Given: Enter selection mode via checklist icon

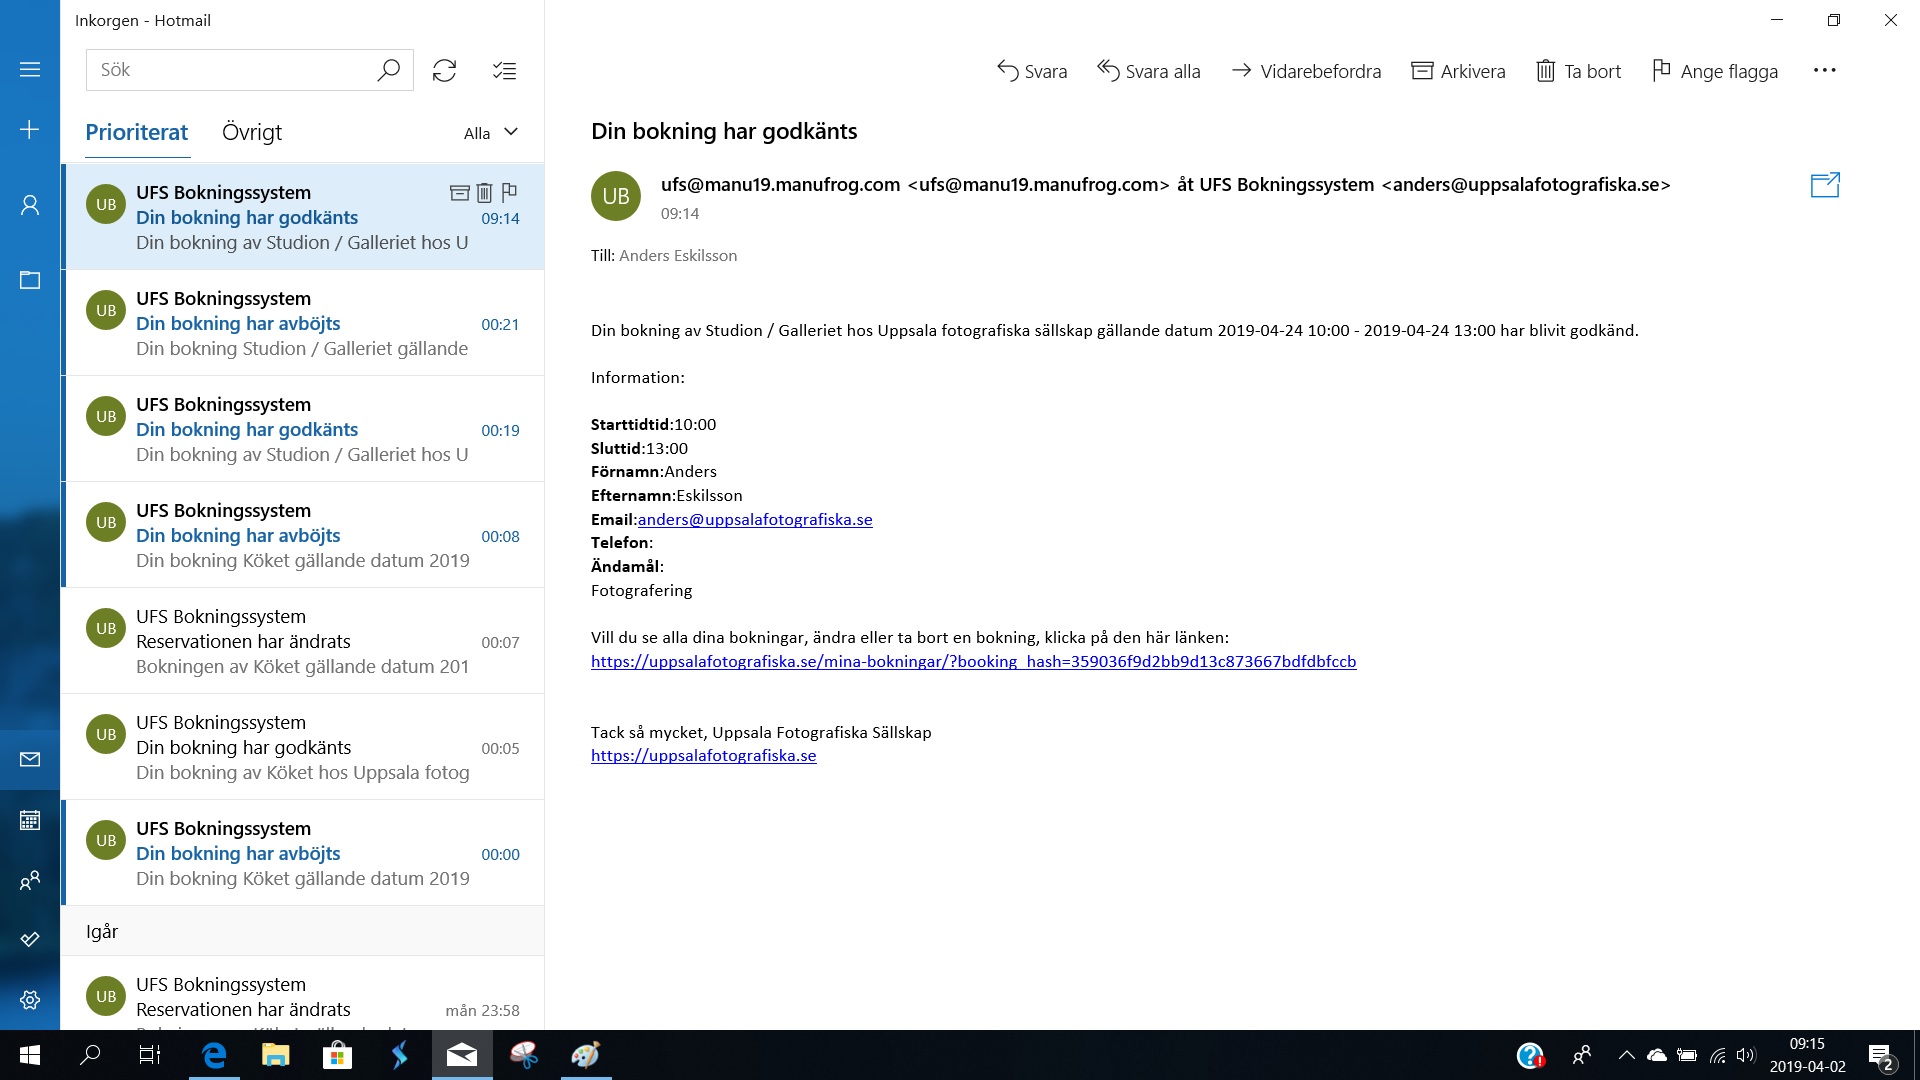Looking at the screenshot, I should pos(504,70).
